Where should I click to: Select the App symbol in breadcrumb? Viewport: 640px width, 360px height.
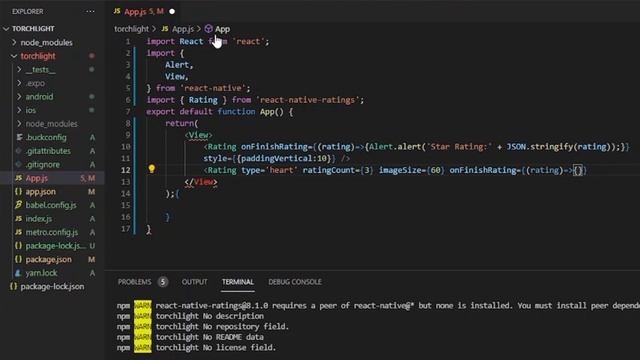point(222,29)
